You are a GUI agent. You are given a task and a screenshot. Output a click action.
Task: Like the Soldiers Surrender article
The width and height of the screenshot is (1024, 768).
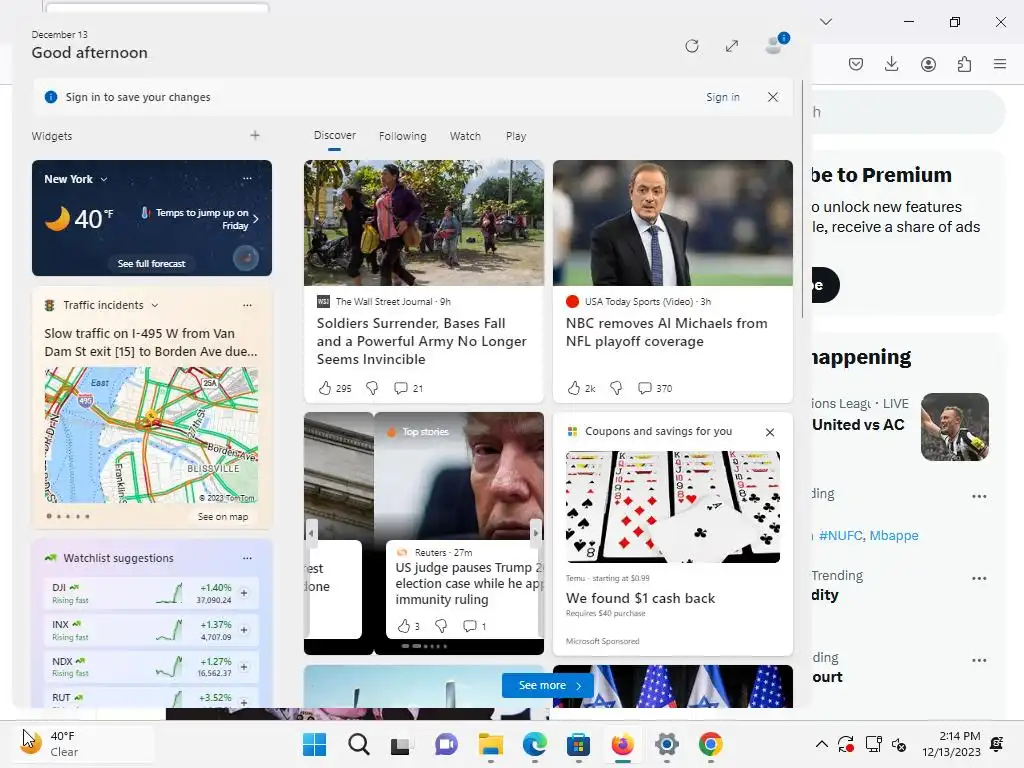tap(325, 388)
